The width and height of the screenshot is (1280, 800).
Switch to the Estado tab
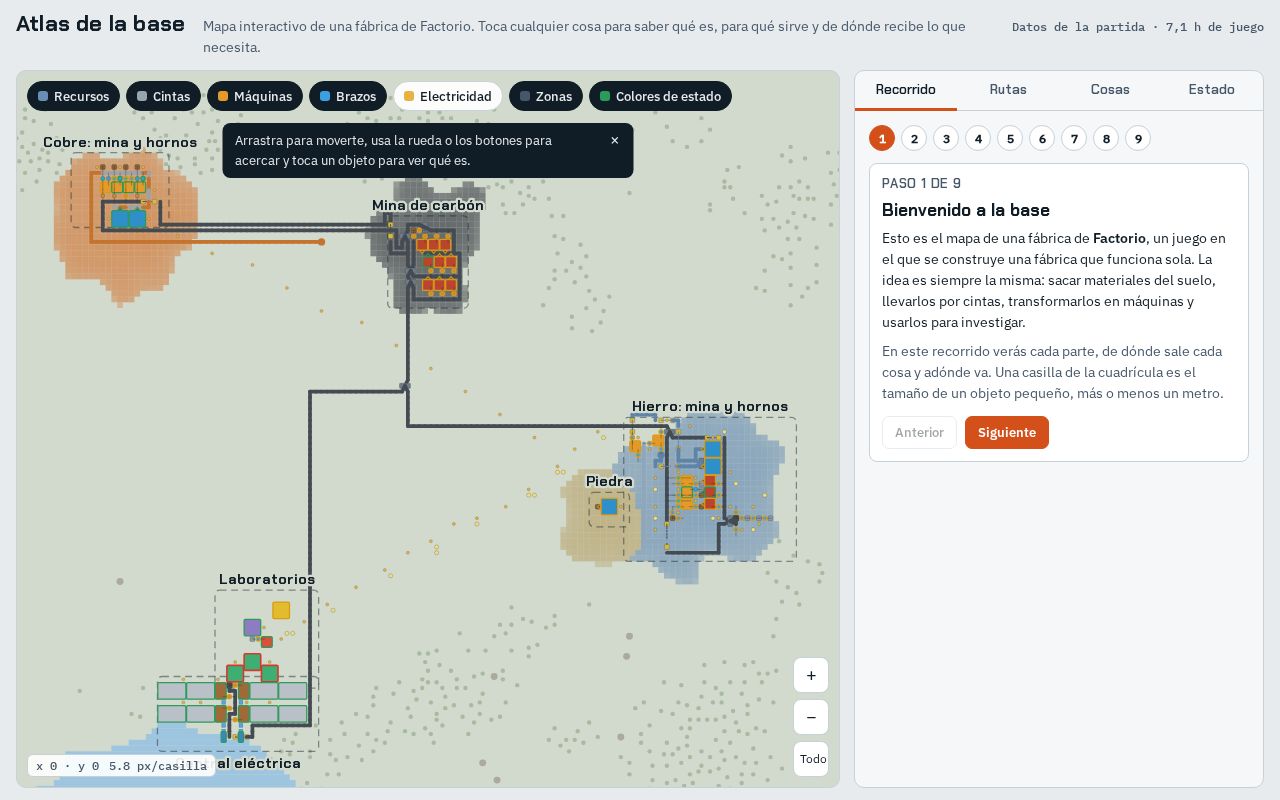point(1212,90)
